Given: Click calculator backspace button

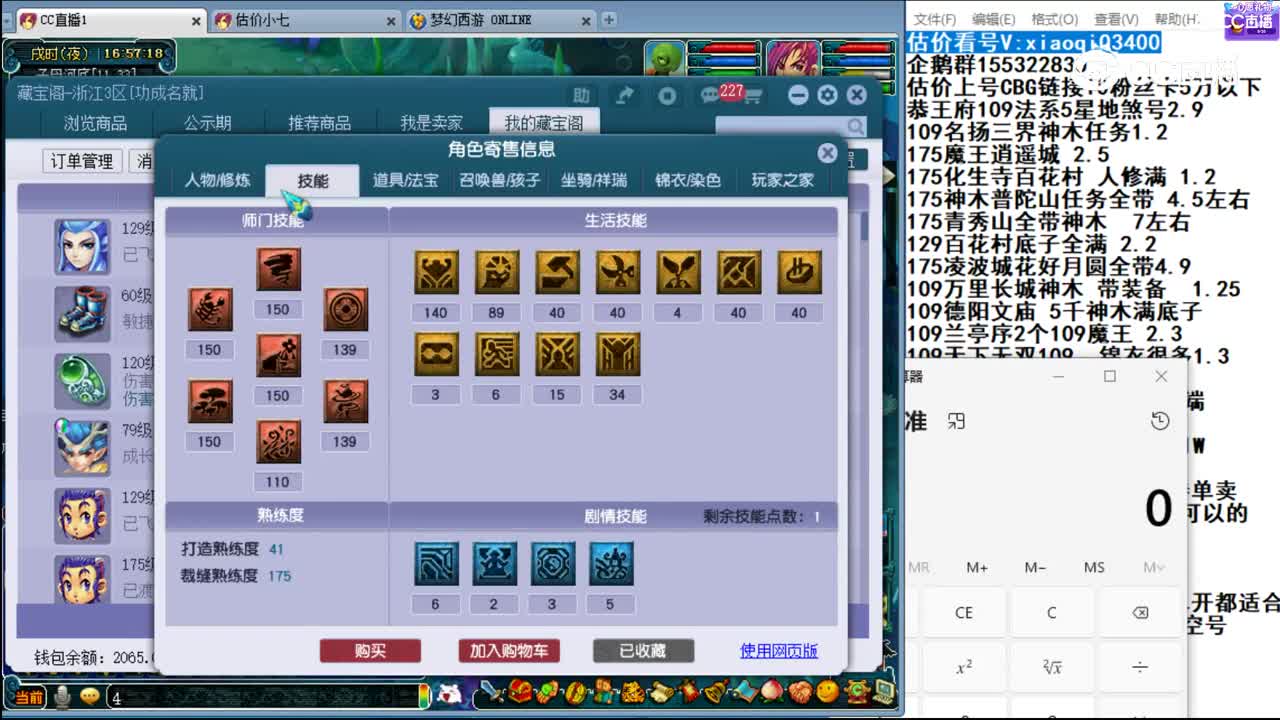Looking at the screenshot, I should [1139, 613].
